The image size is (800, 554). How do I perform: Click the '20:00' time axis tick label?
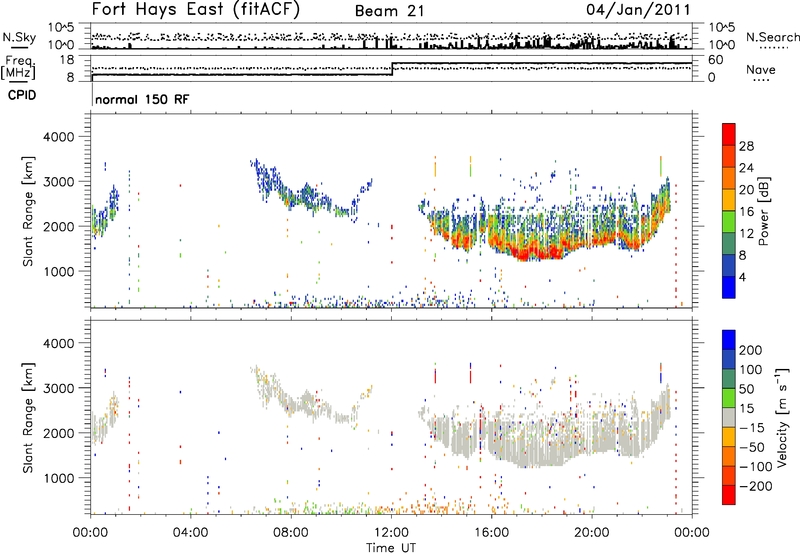pyautogui.click(x=591, y=533)
